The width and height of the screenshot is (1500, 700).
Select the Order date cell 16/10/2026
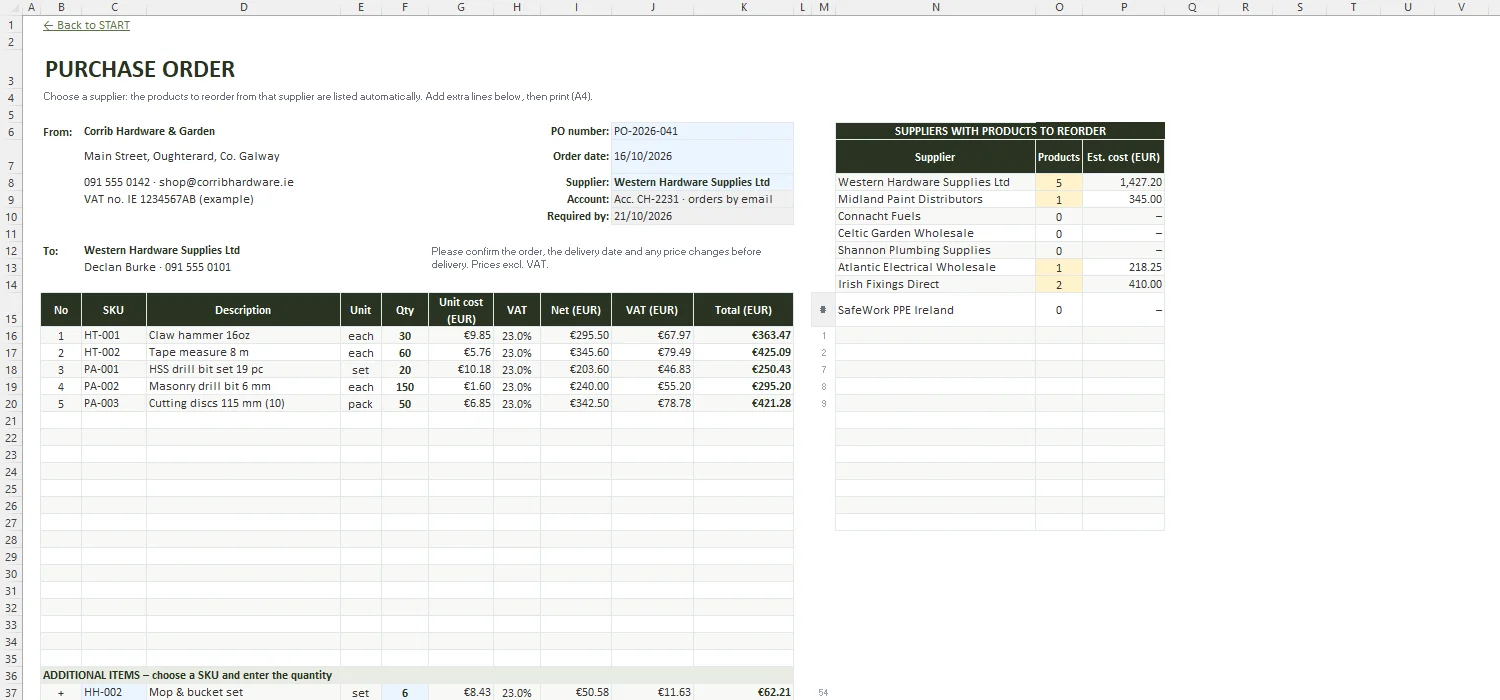[702, 156]
